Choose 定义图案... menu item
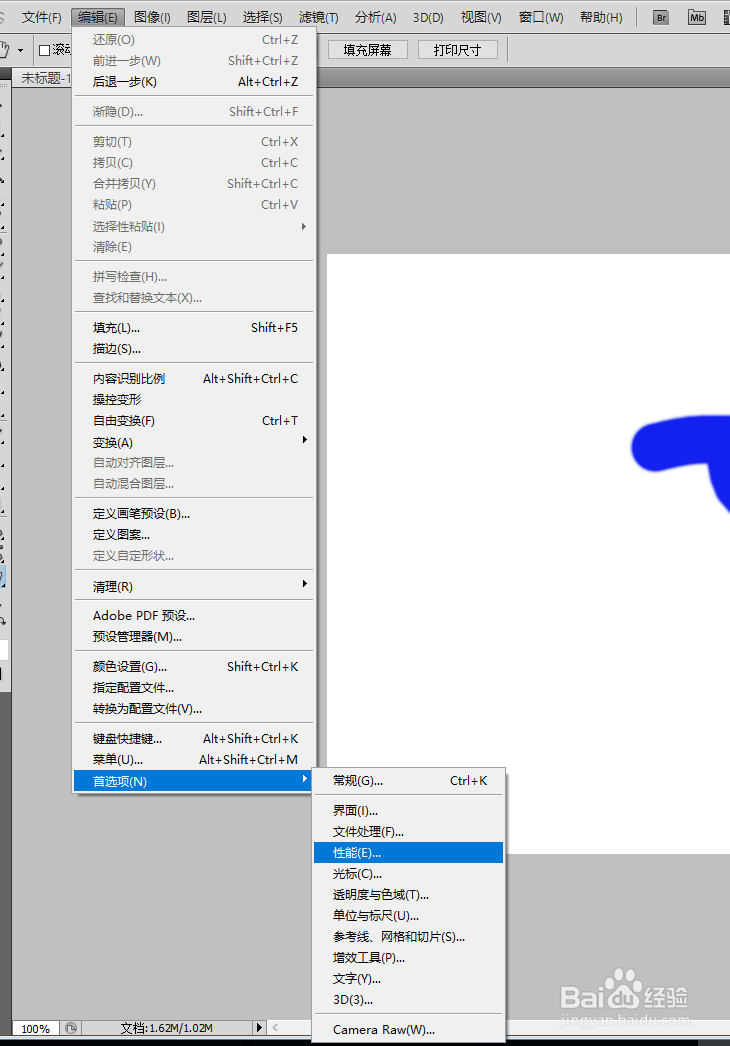 point(194,535)
